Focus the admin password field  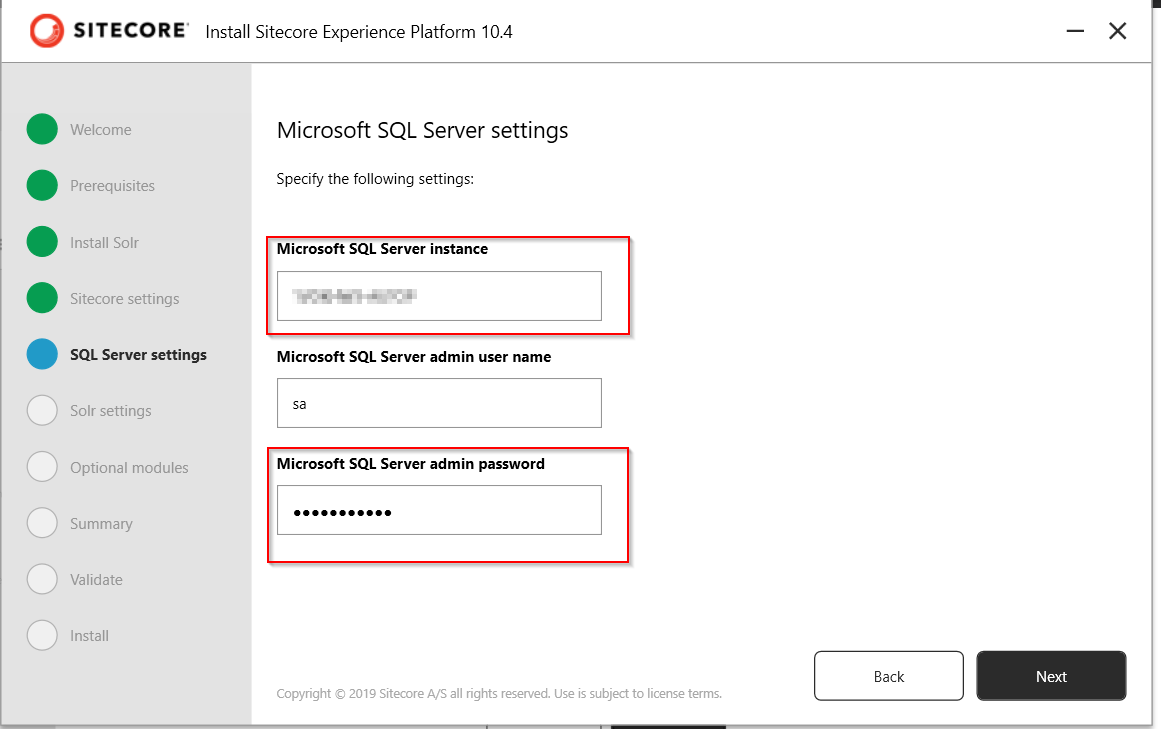[439, 510]
